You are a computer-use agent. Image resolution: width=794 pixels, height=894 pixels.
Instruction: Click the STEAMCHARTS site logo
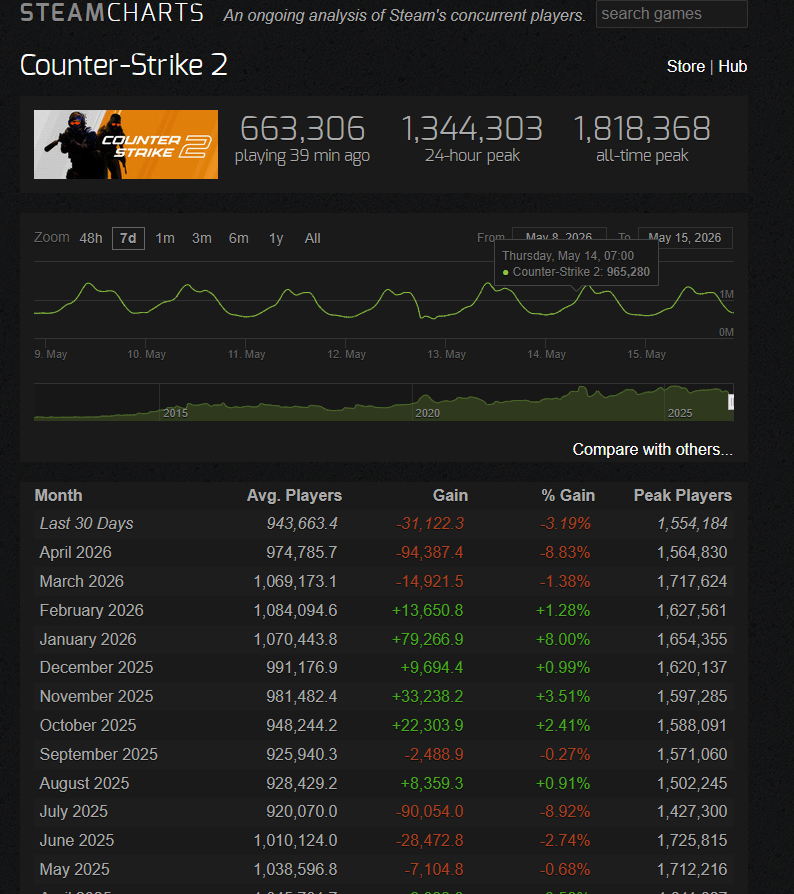(x=112, y=13)
